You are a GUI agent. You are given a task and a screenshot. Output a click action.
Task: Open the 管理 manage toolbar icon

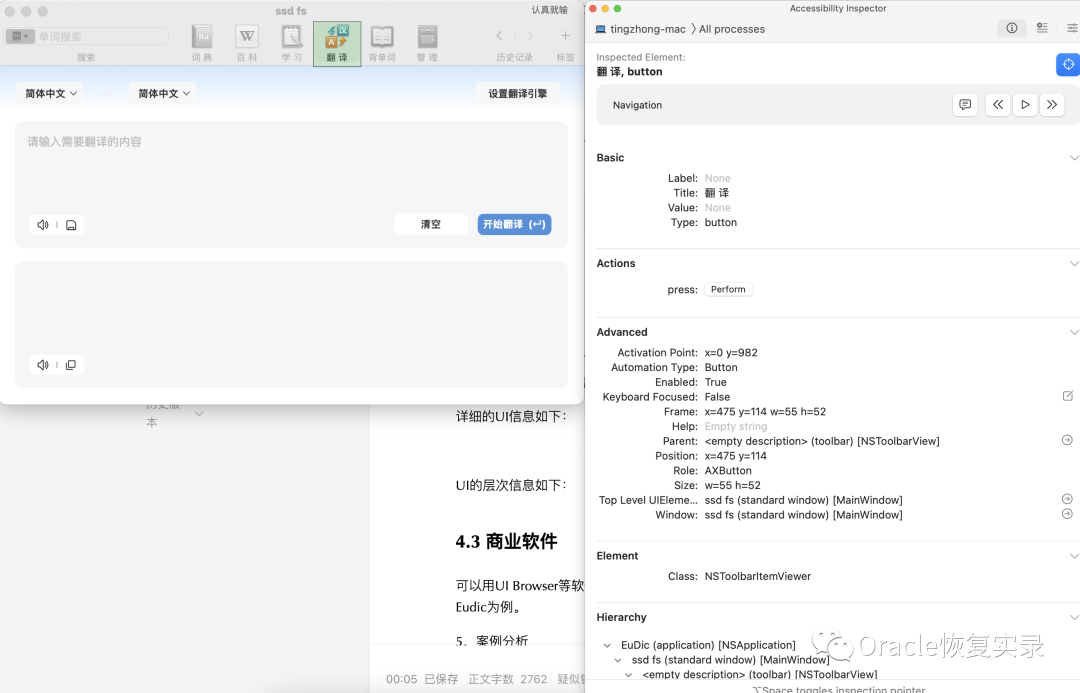427,43
